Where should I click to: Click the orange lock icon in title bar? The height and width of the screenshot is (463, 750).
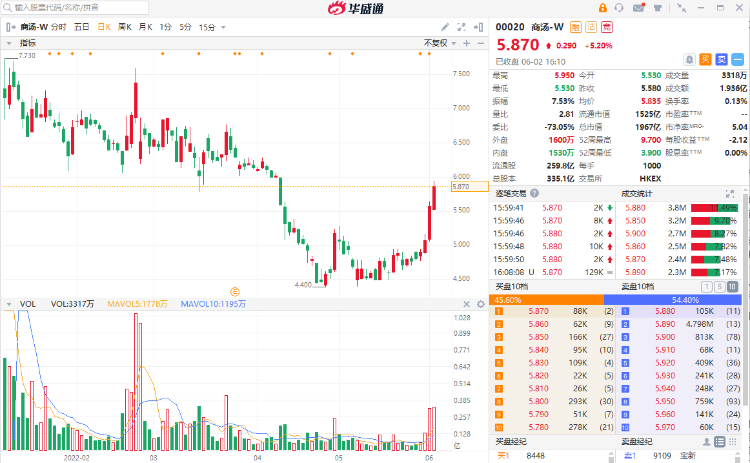click(603, 8)
